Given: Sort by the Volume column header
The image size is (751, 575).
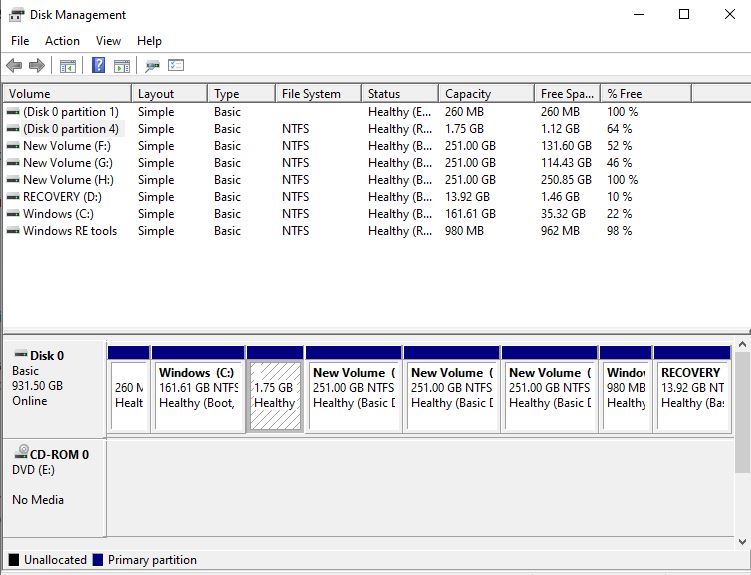Looking at the screenshot, I should click(x=67, y=93).
